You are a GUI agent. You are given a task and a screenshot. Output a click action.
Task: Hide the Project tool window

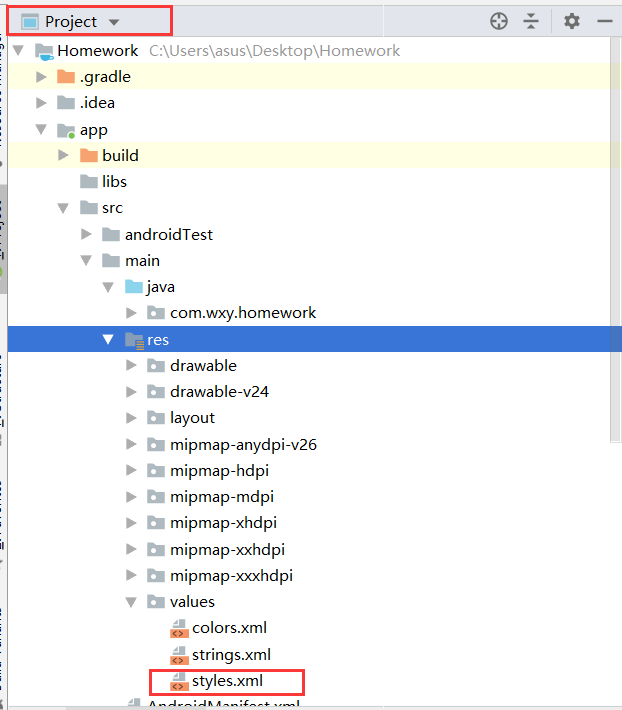pos(604,21)
